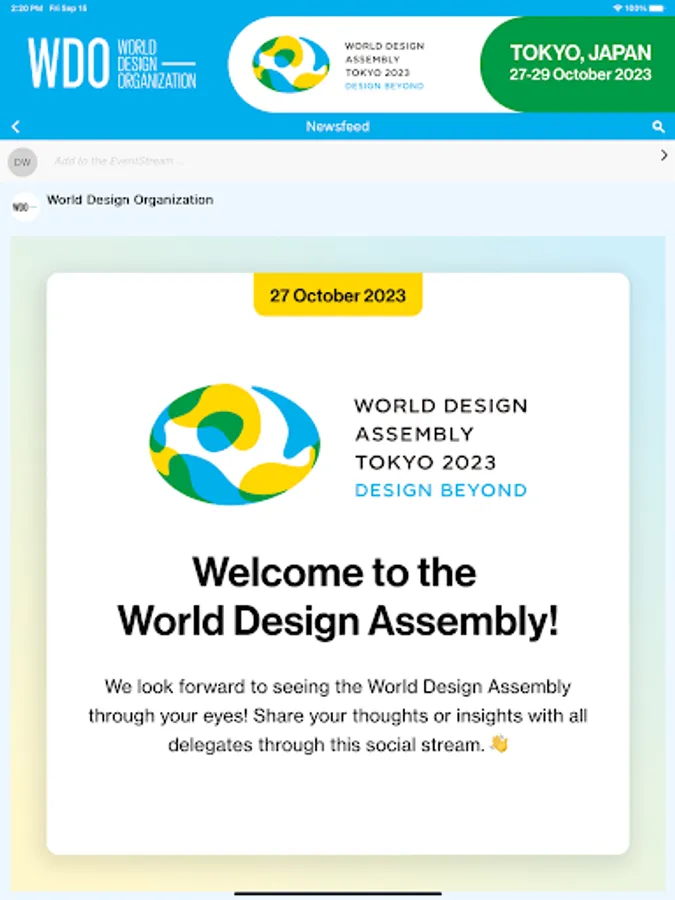Tap 'We look forward to seeing' paragraph

338,716
